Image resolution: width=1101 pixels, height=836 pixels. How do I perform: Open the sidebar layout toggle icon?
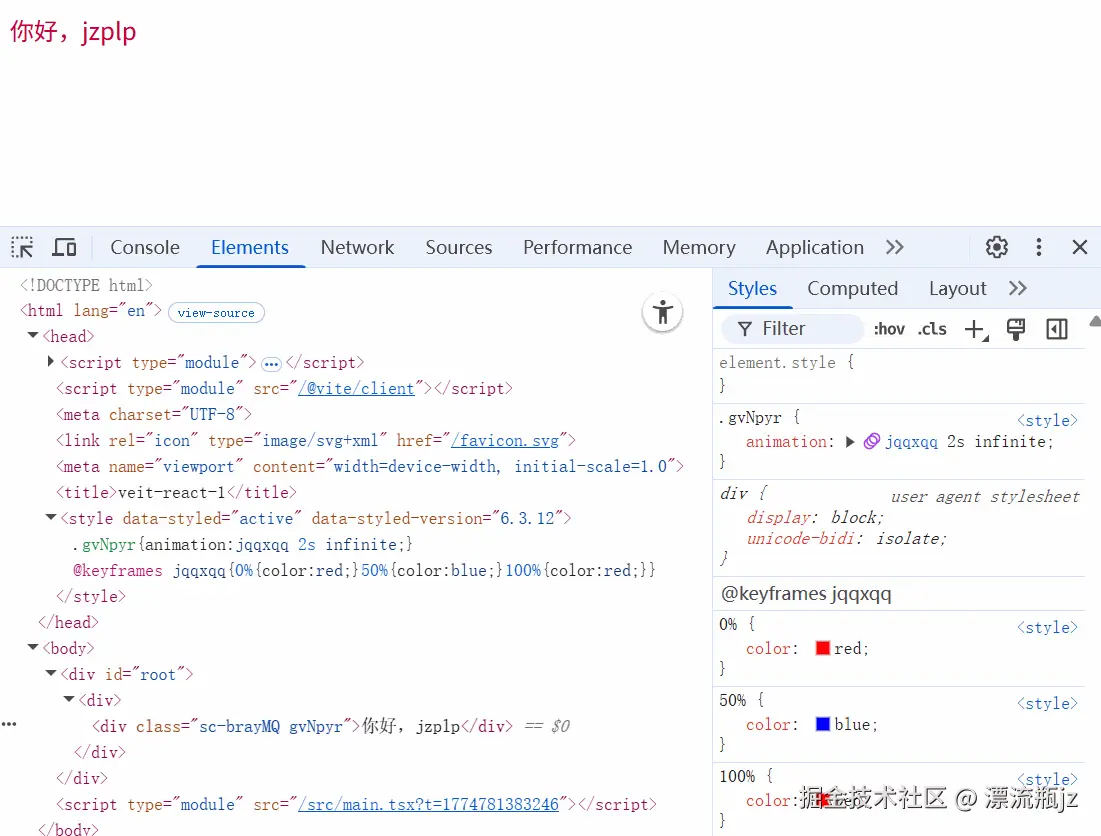pos(1057,328)
